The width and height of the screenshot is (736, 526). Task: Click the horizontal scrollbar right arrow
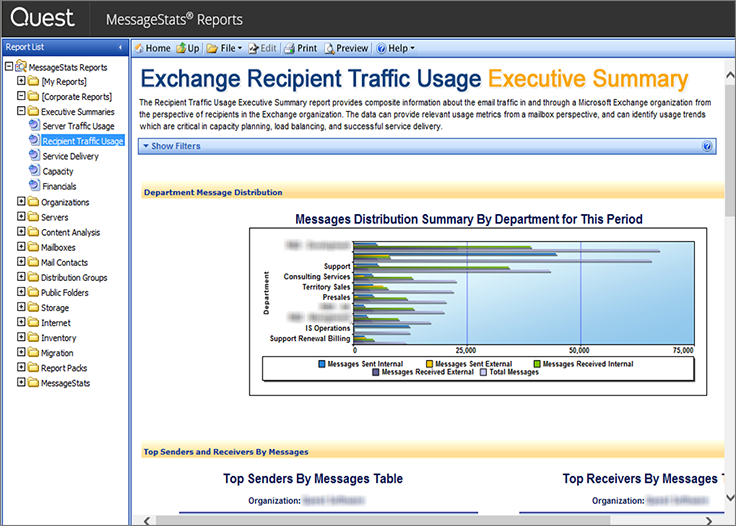709,521
